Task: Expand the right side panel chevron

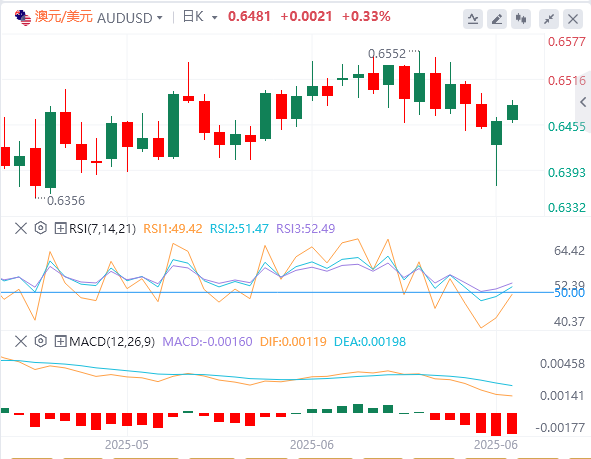Action: 583,102
